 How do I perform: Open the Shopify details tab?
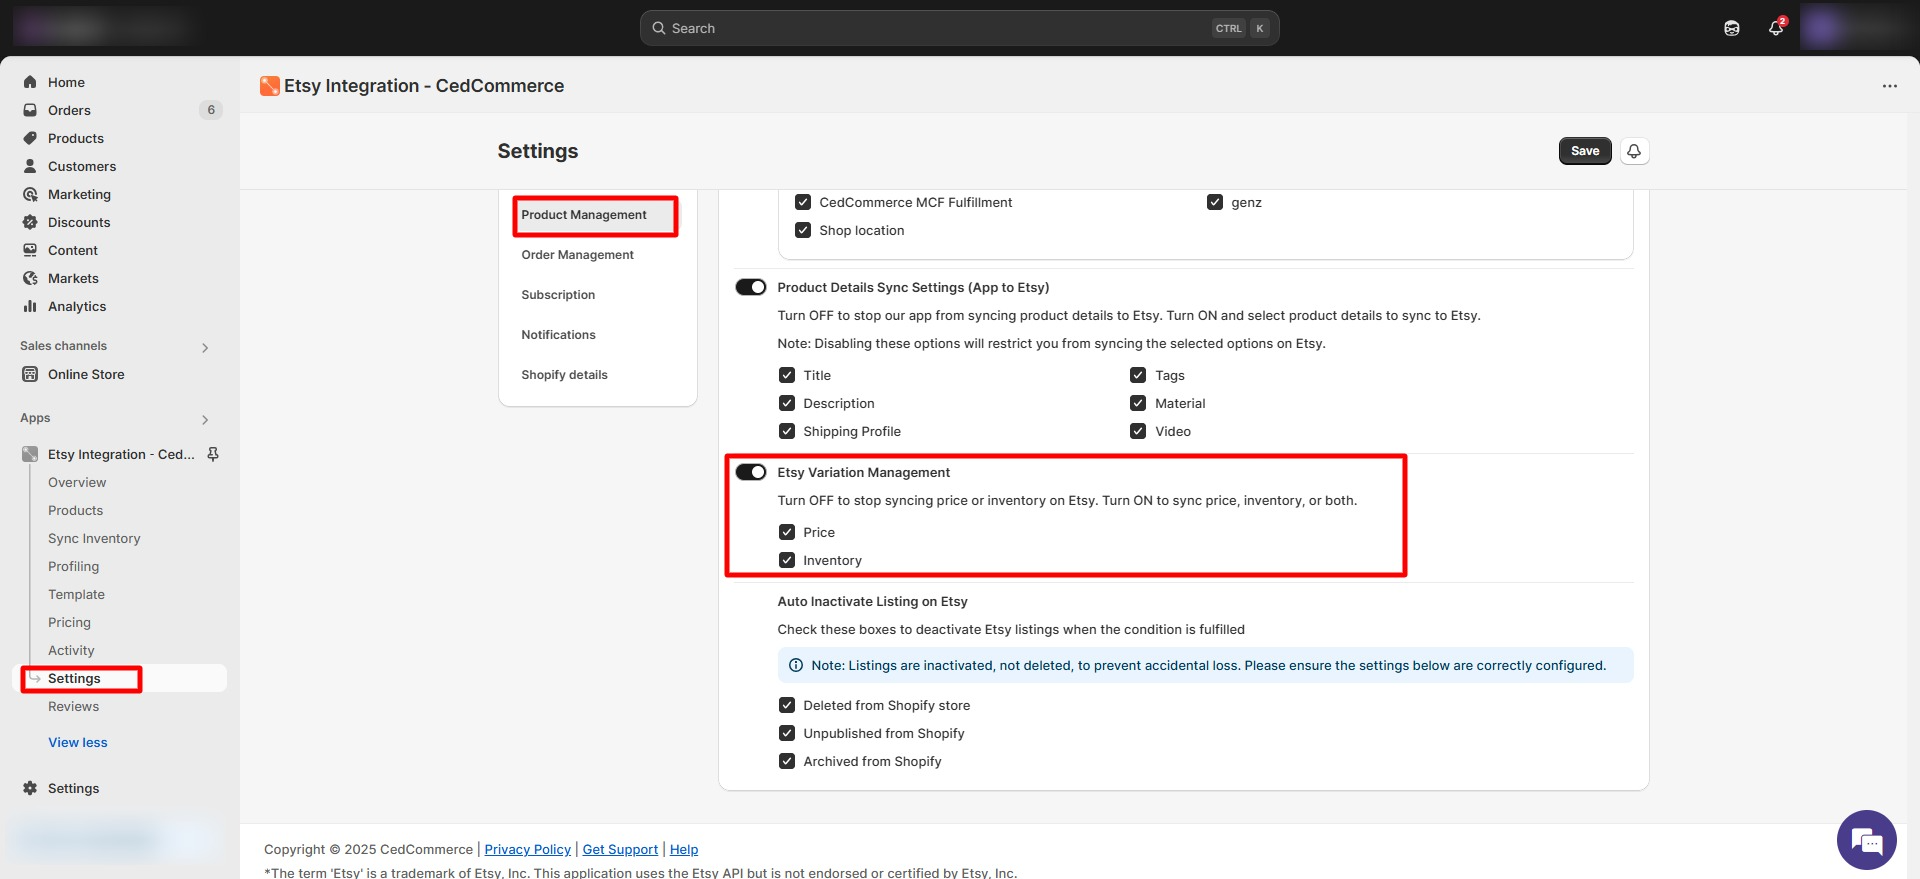(x=564, y=375)
